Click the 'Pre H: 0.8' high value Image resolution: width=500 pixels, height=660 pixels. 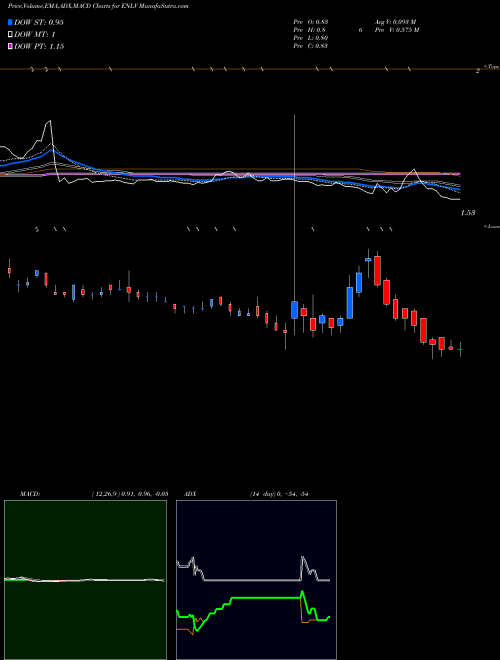click(309, 30)
